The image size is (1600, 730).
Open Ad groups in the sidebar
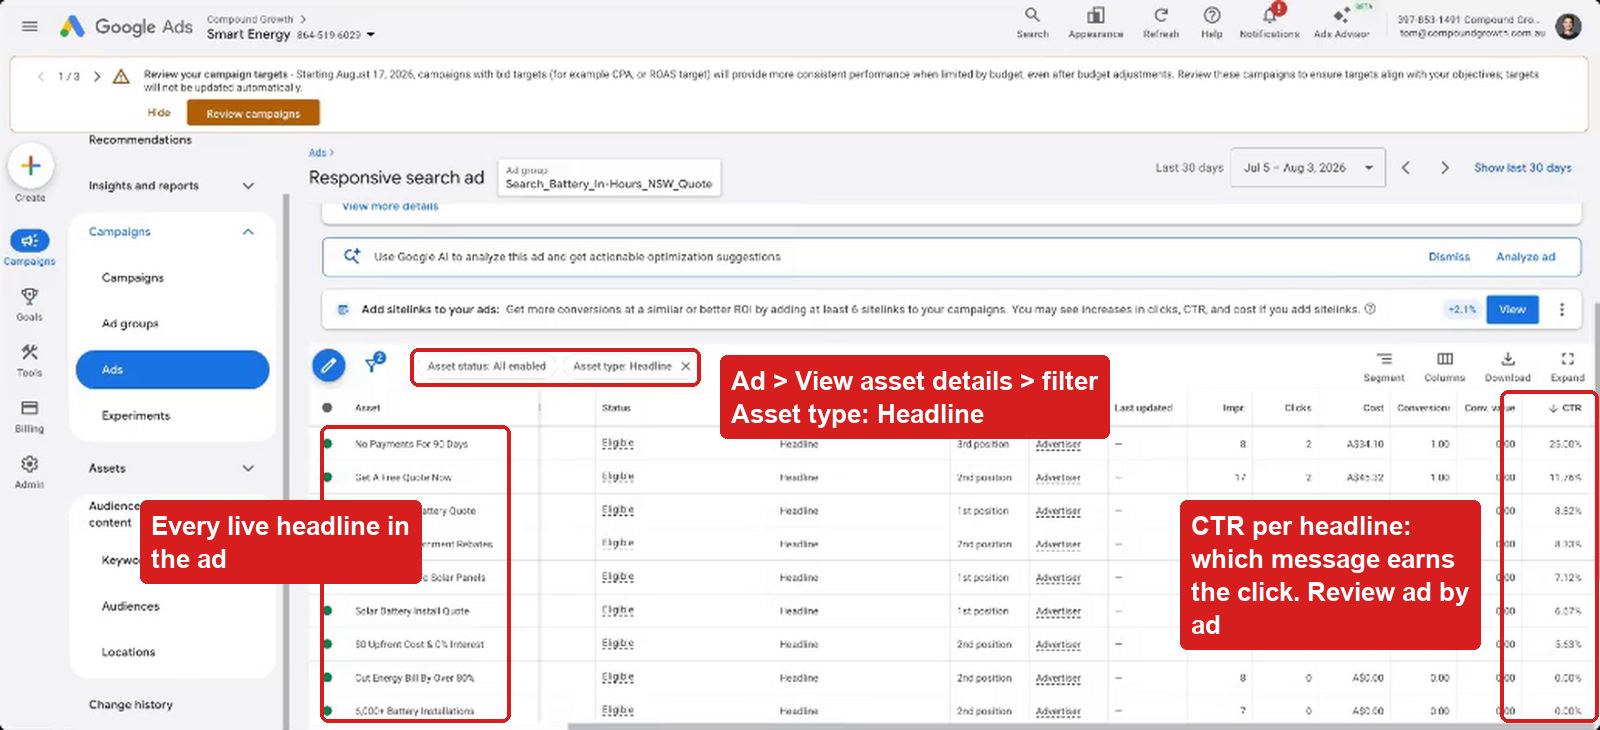point(130,324)
